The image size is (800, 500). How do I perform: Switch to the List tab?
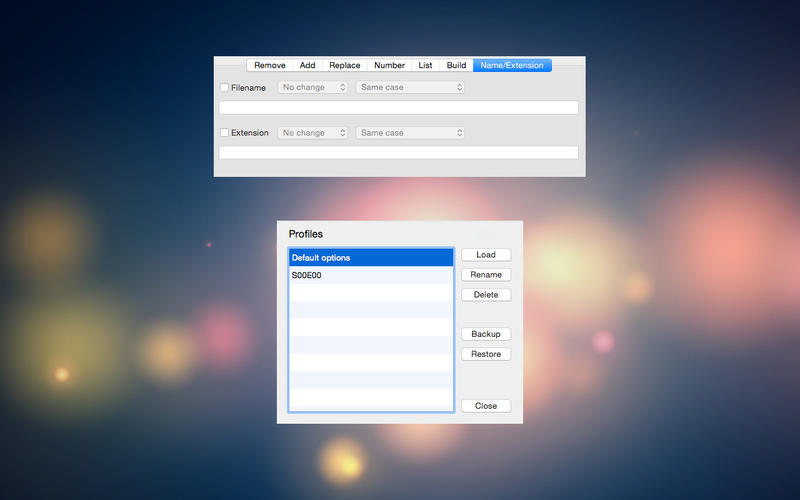point(425,65)
